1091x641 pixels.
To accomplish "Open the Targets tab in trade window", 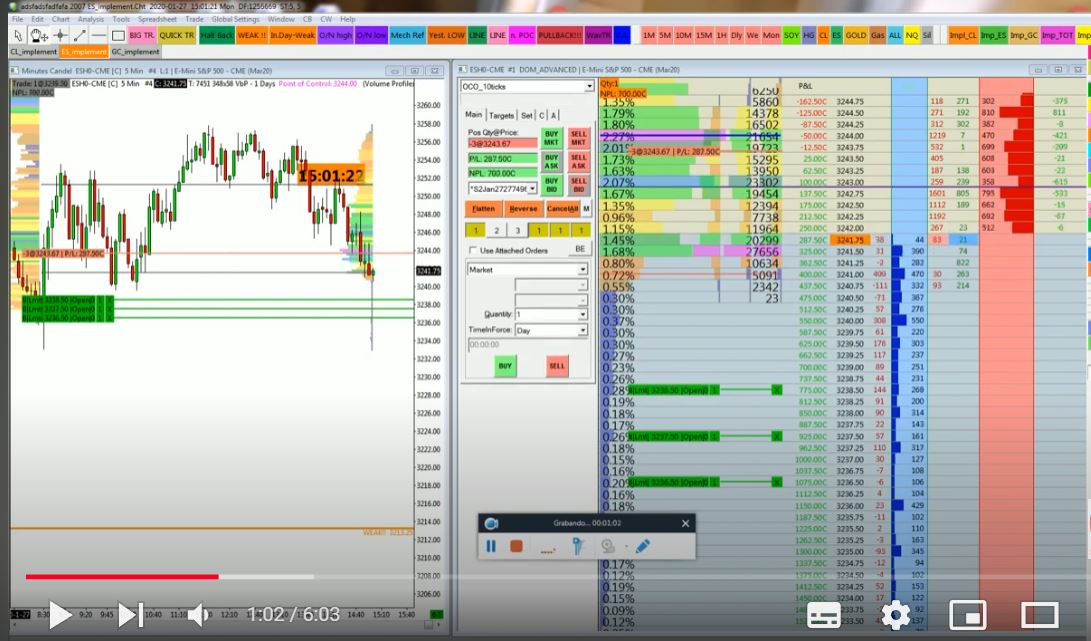I will [501, 116].
